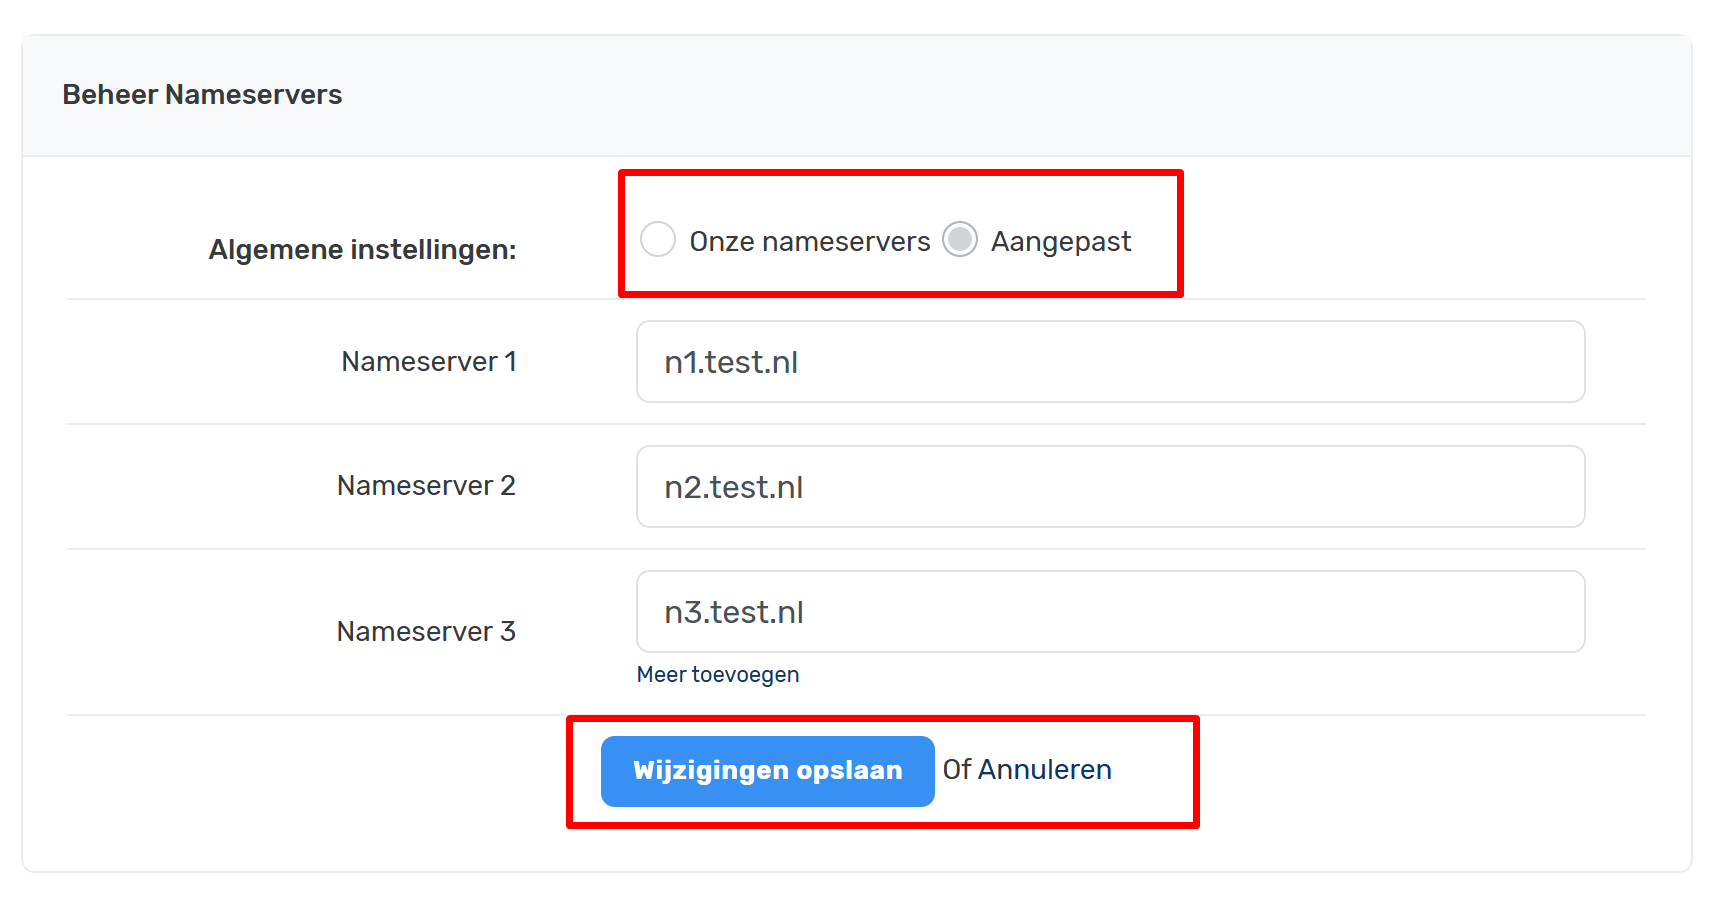Click the Nameserver 2 label
Image resolution: width=1714 pixels, height=900 pixels.
point(426,486)
